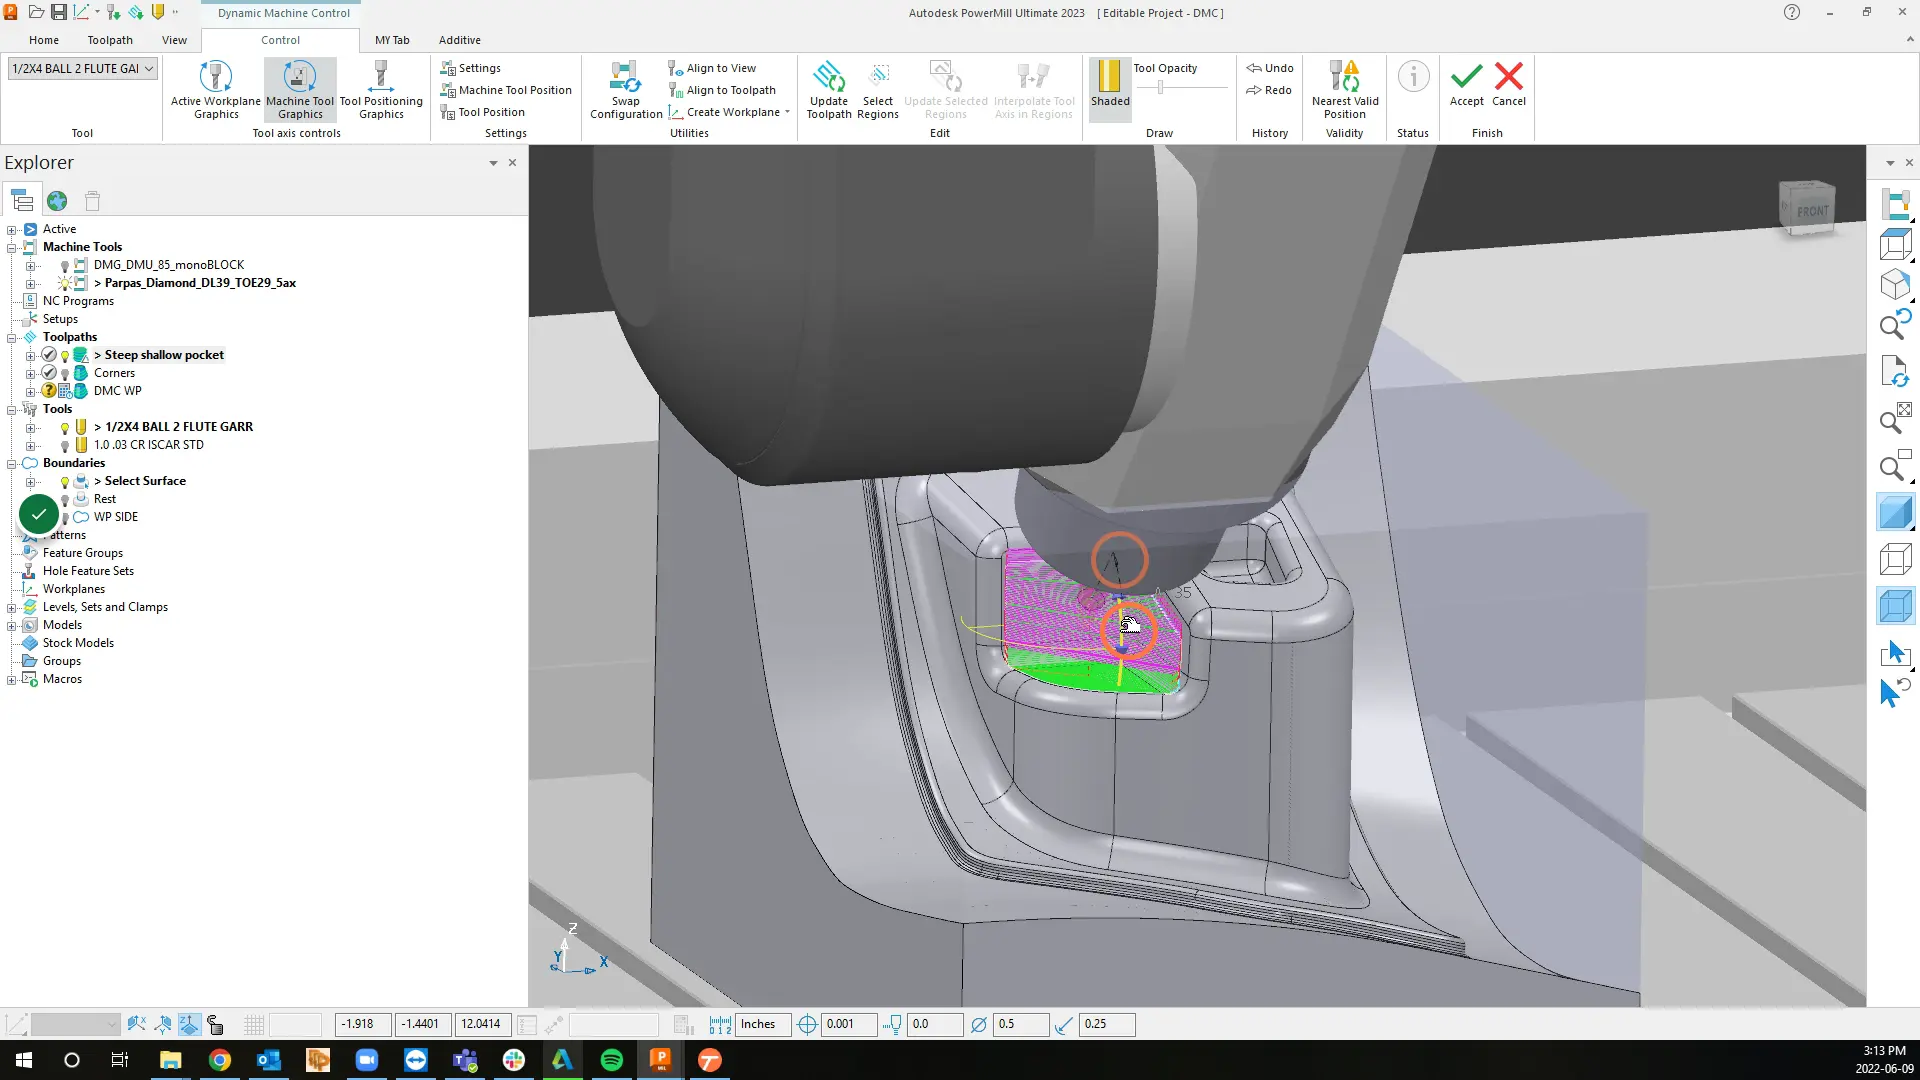Switch to Home ribbon tab
1920x1080 pixels.
pyautogui.click(x=44, y=40)
